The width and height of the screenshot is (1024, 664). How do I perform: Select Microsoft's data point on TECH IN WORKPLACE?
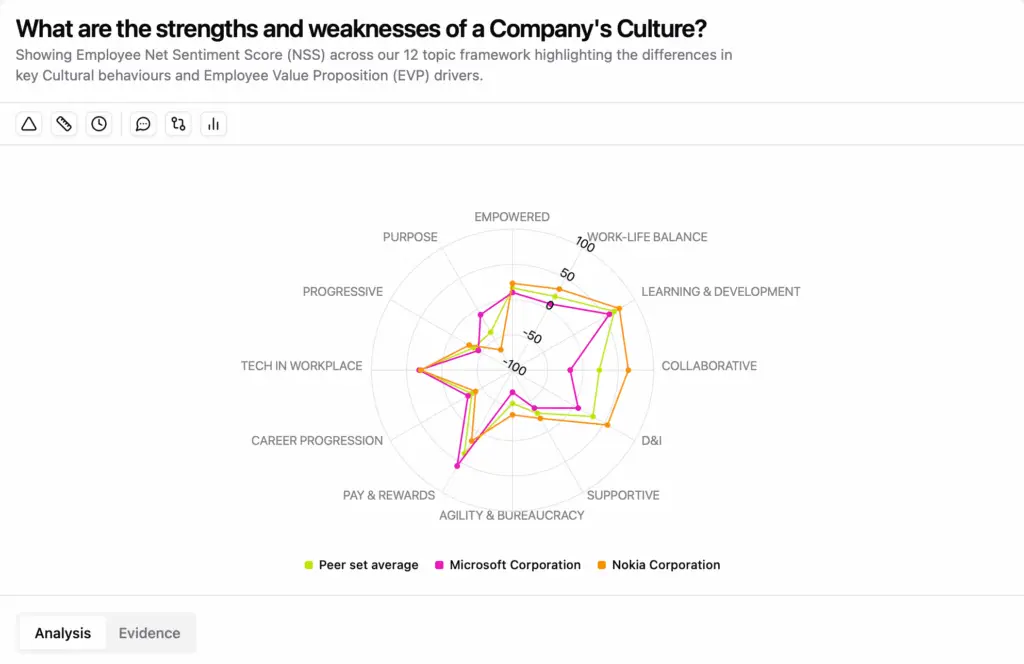[x=417, y=368]
